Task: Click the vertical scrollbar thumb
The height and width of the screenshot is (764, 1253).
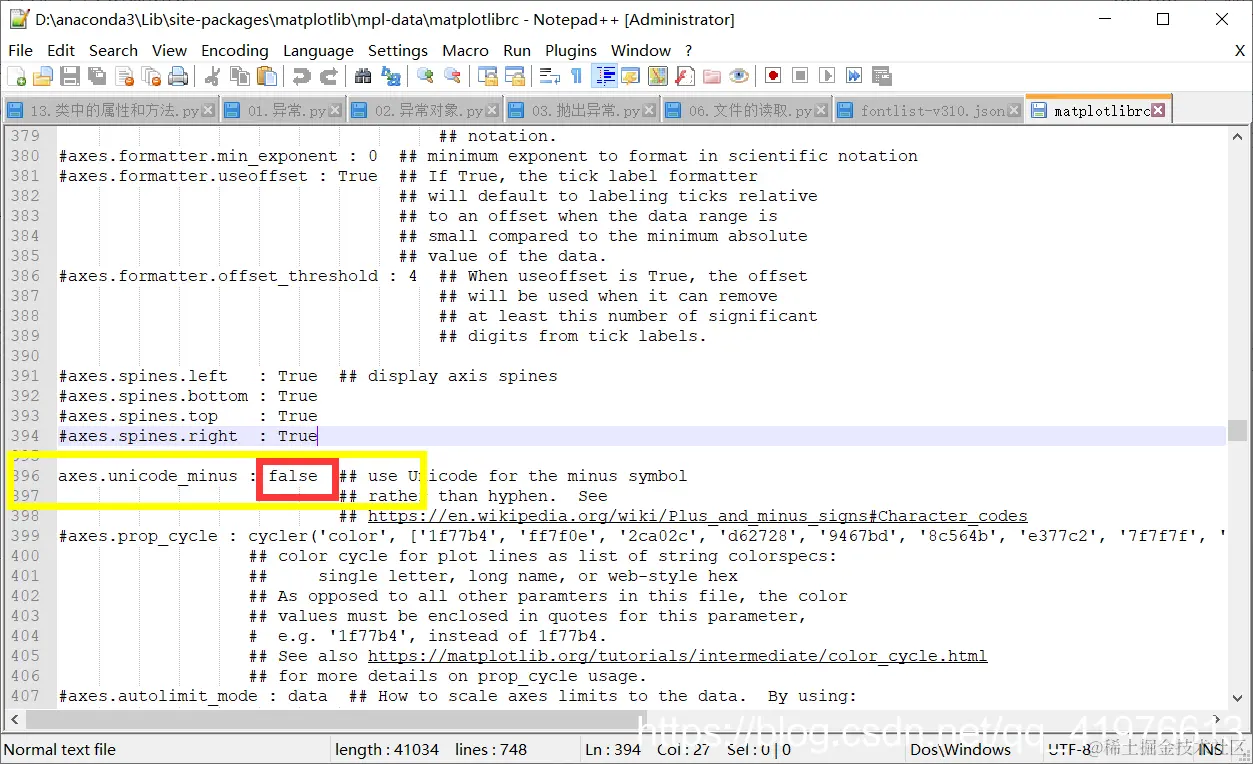Action: (x=1238, y=430)
